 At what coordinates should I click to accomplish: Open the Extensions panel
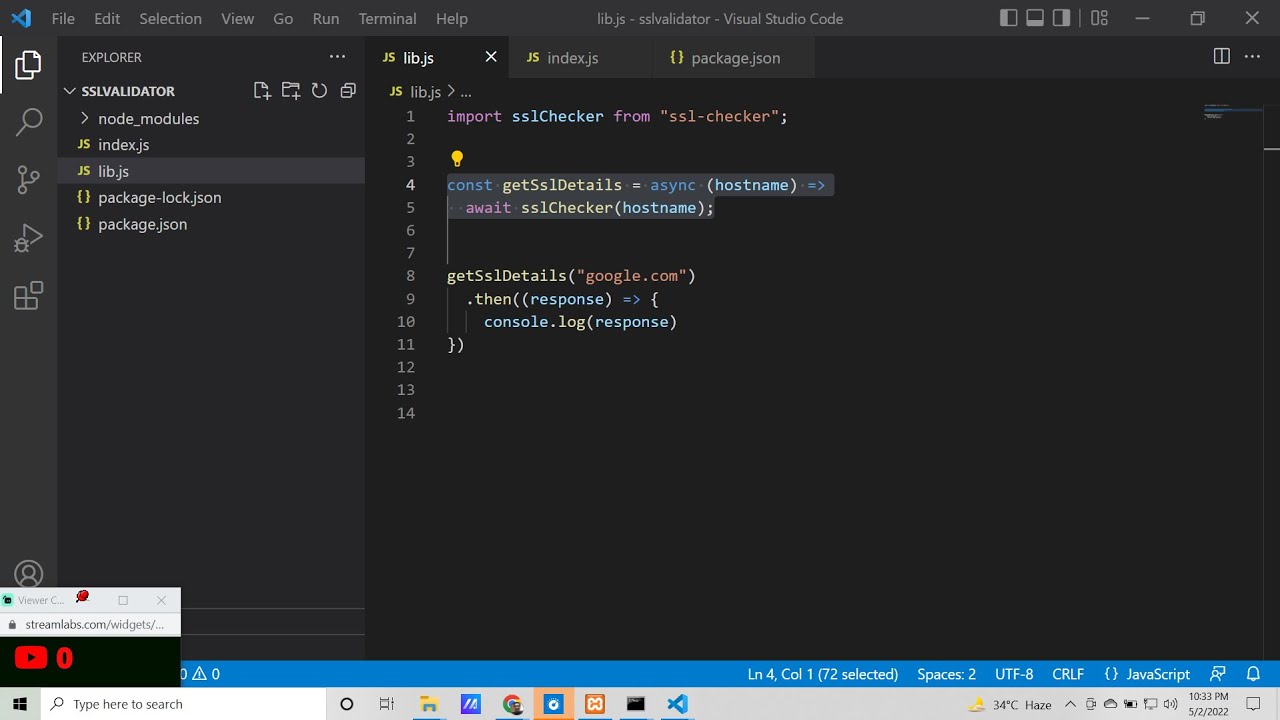(28, 295)
